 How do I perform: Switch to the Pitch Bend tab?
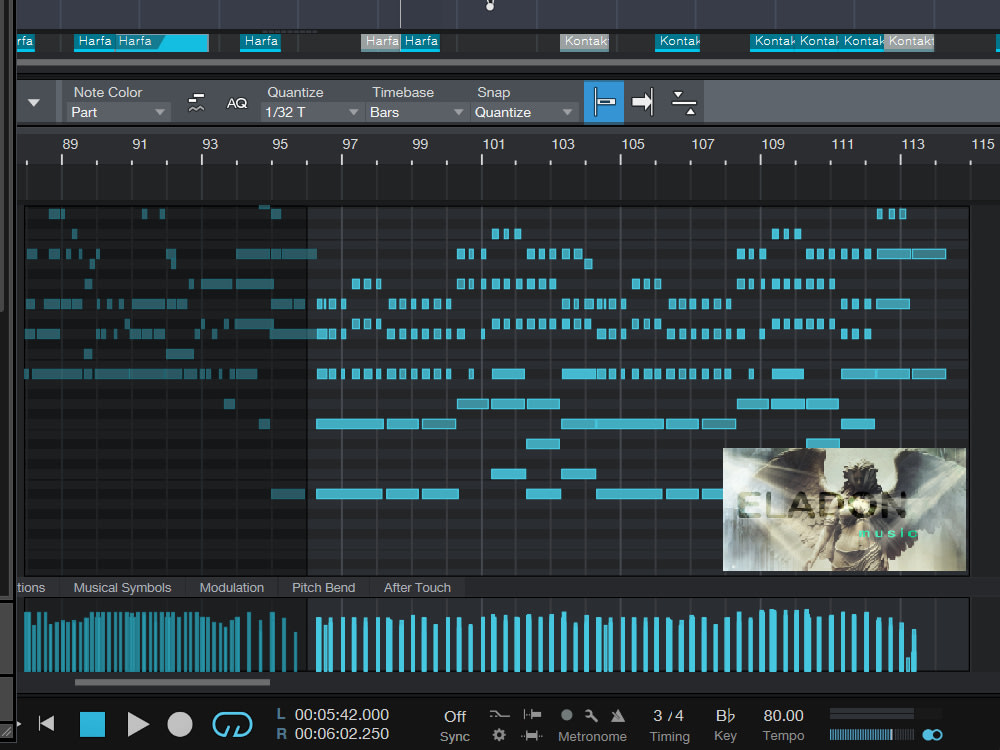click(323, 587)
